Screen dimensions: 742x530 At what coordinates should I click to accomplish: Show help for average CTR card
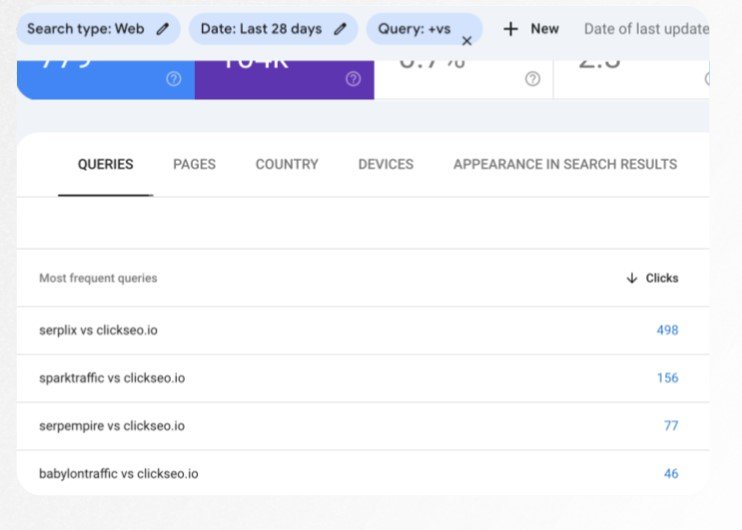(x=533, y=79)
